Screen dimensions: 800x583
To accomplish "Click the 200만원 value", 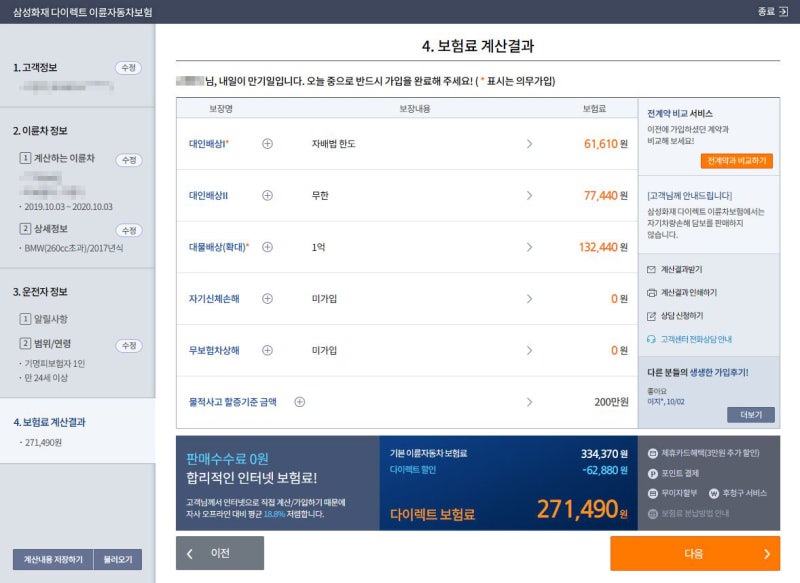I will click(611, 402).
